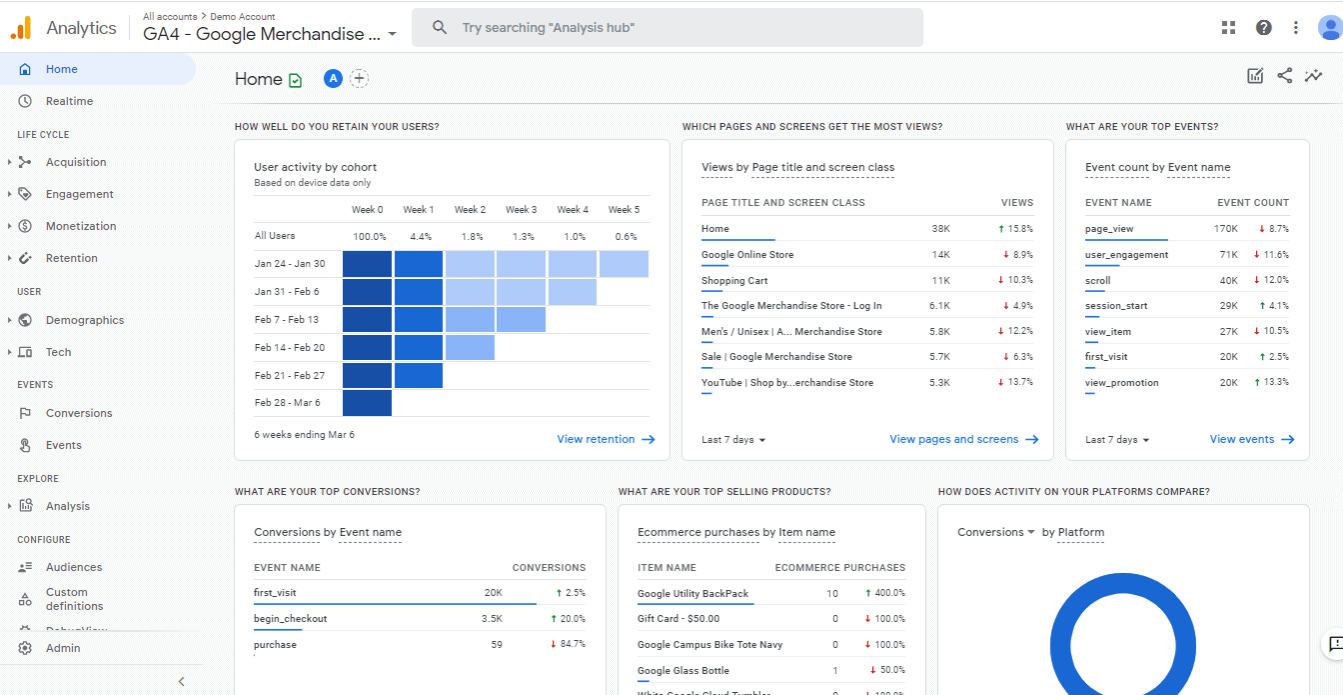Click the Custom definitions shapes icon
This screenshot has width=1343, height=695.
(25, 599)
